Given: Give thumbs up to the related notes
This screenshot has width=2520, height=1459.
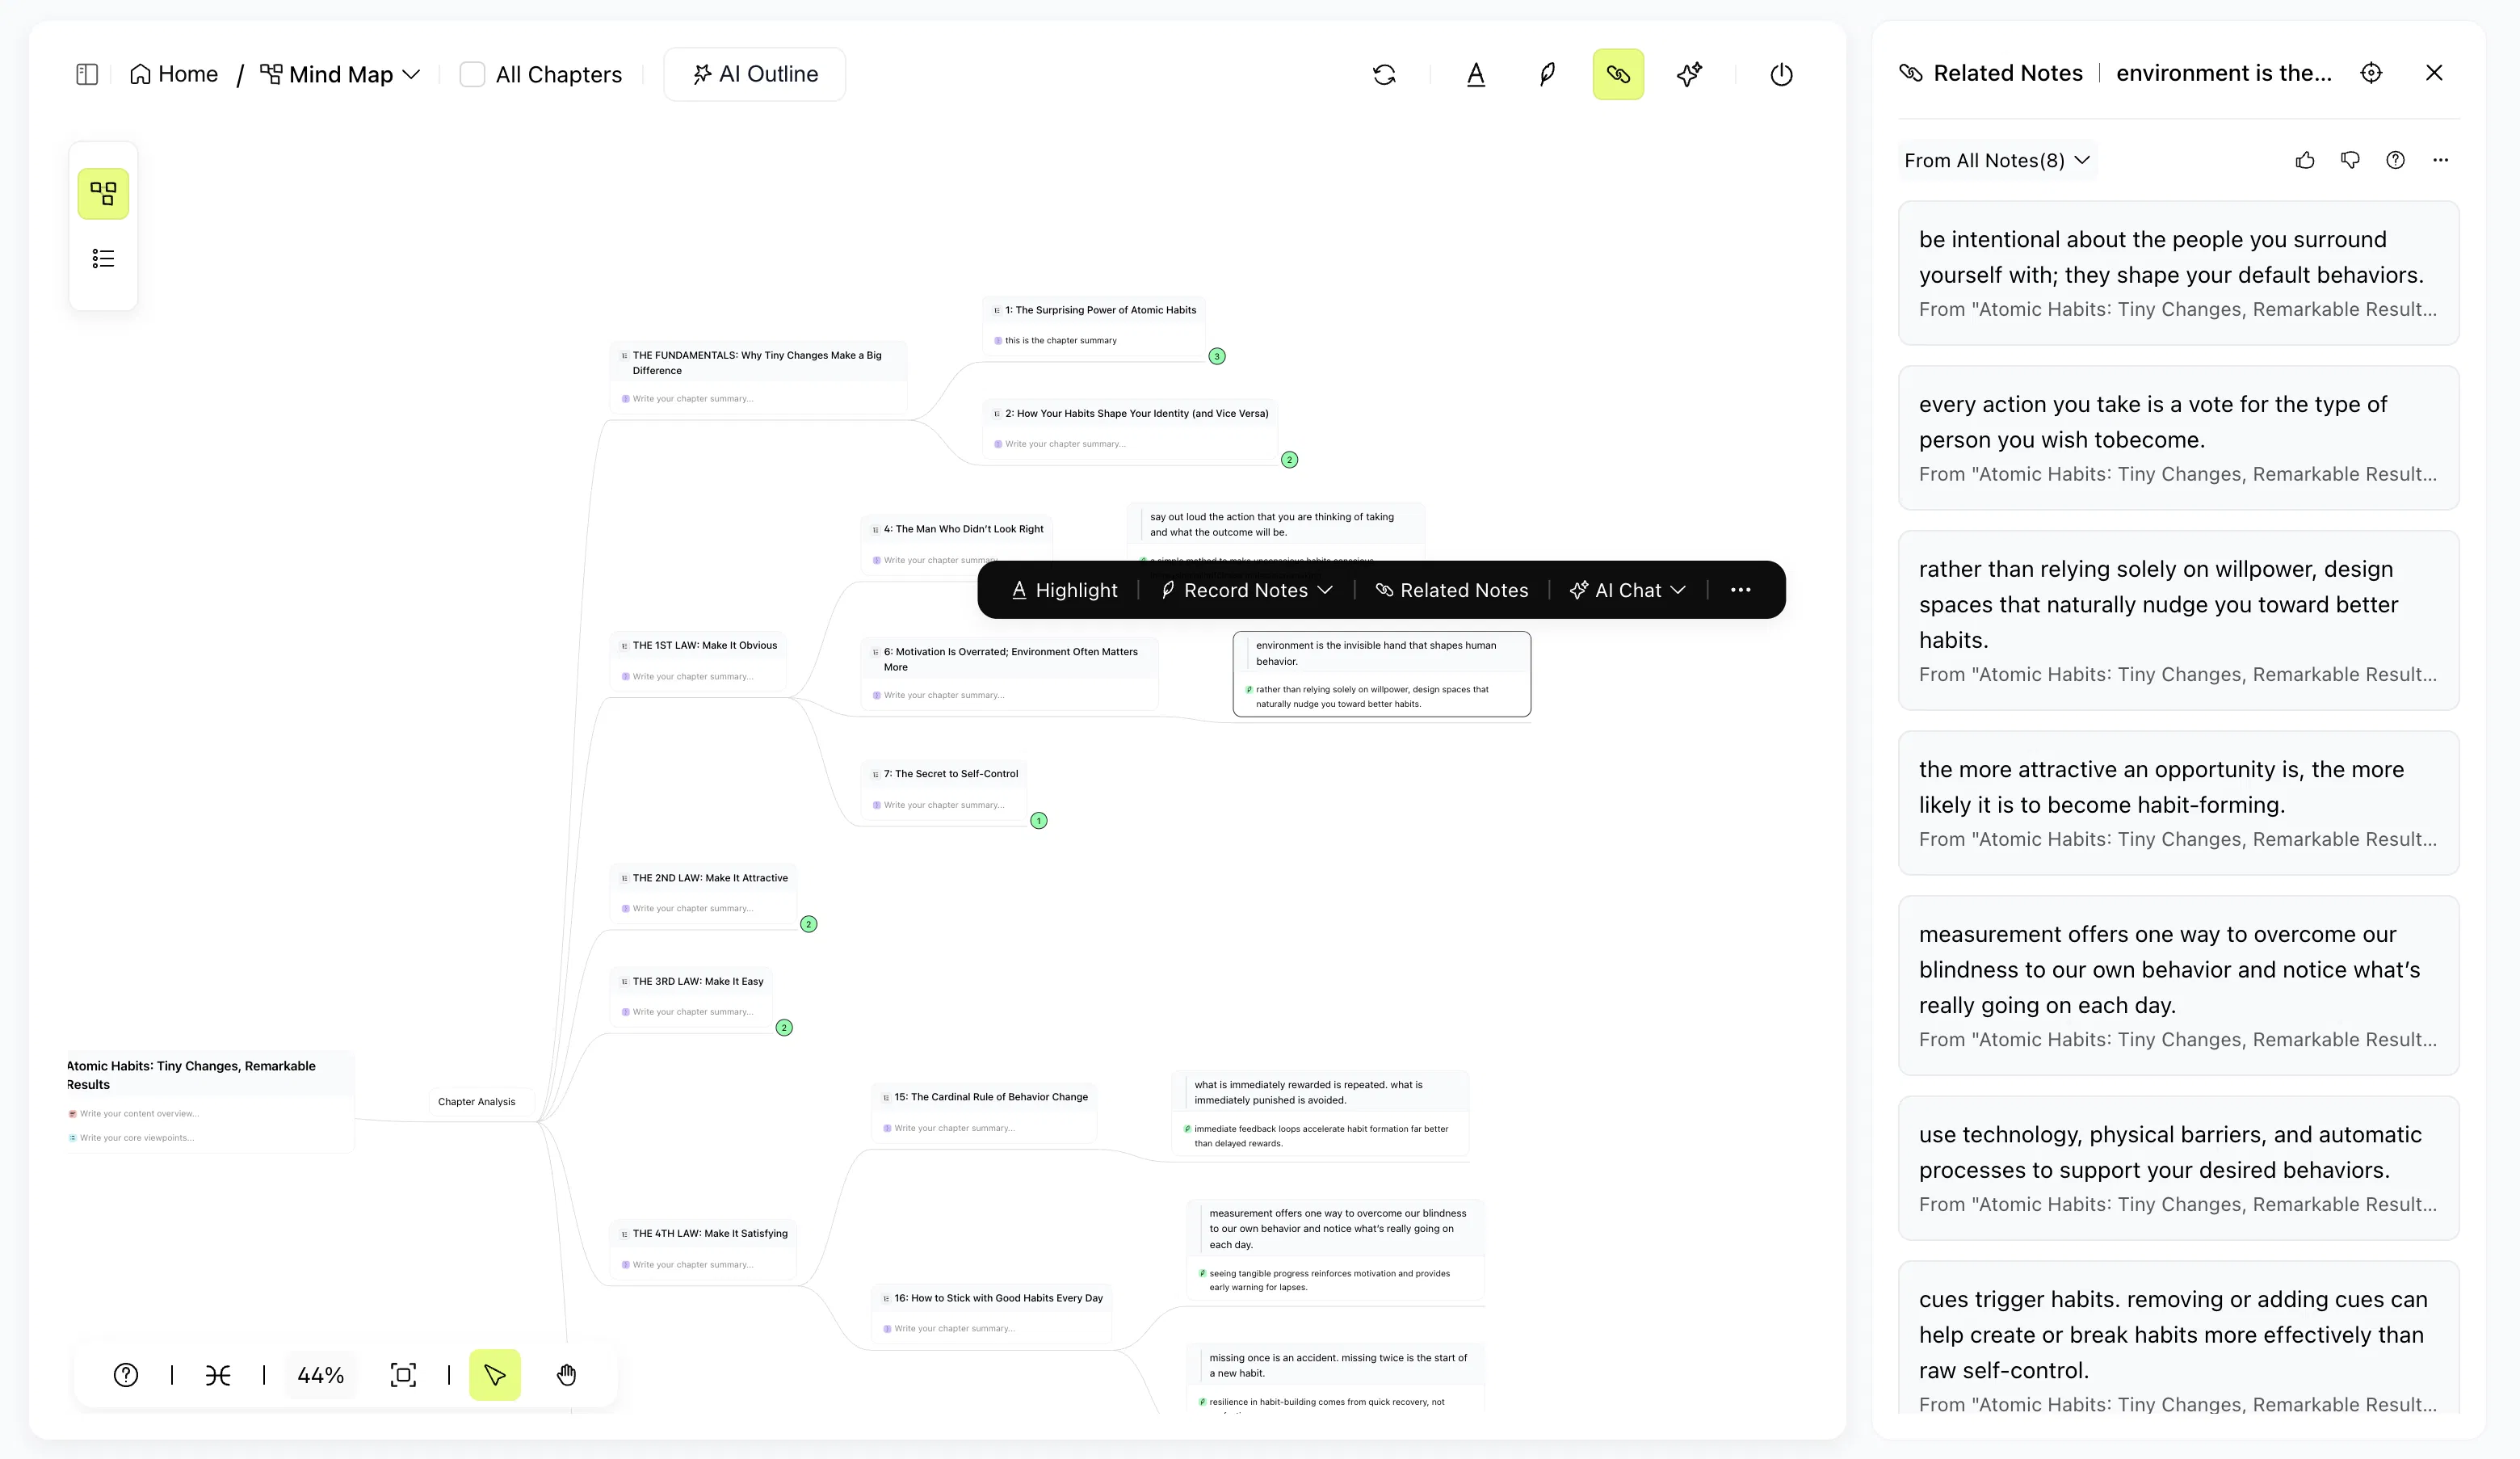Looking at the screenshot, I should coord(2304,160).
